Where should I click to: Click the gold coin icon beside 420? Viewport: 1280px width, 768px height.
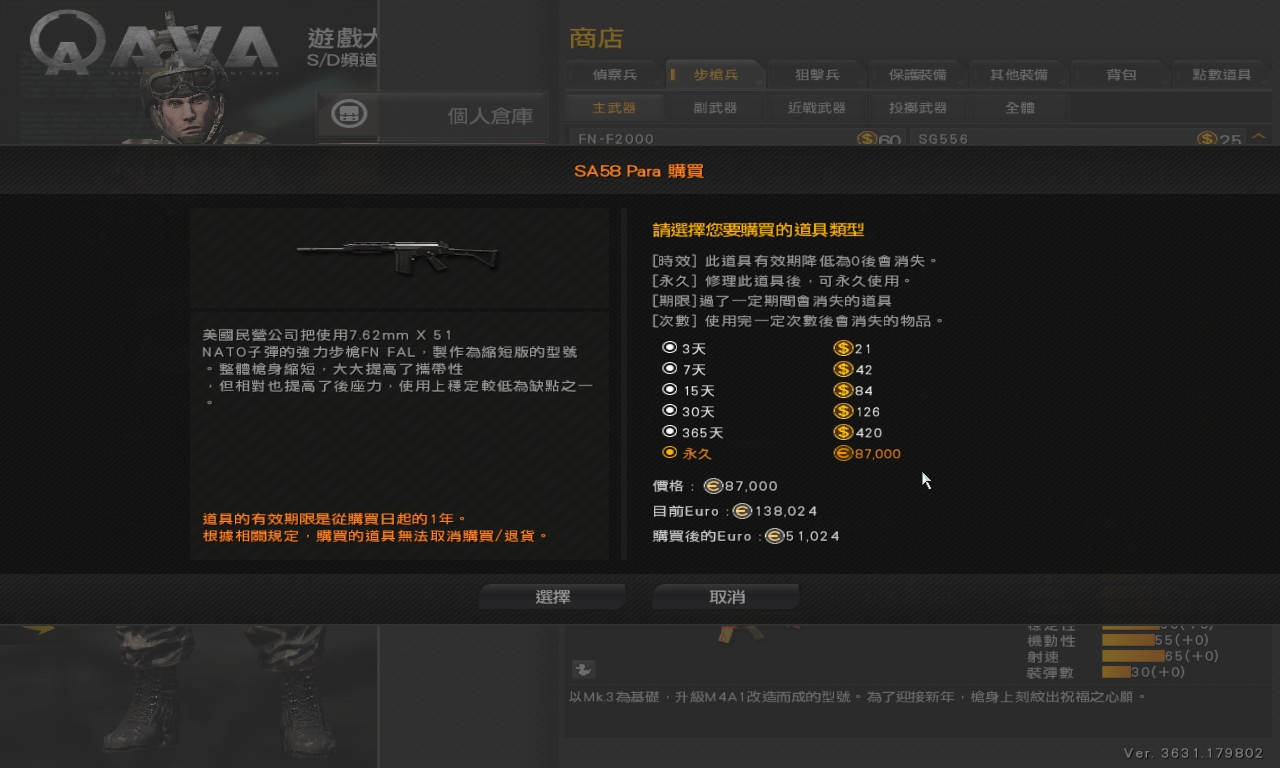[843, 432]
